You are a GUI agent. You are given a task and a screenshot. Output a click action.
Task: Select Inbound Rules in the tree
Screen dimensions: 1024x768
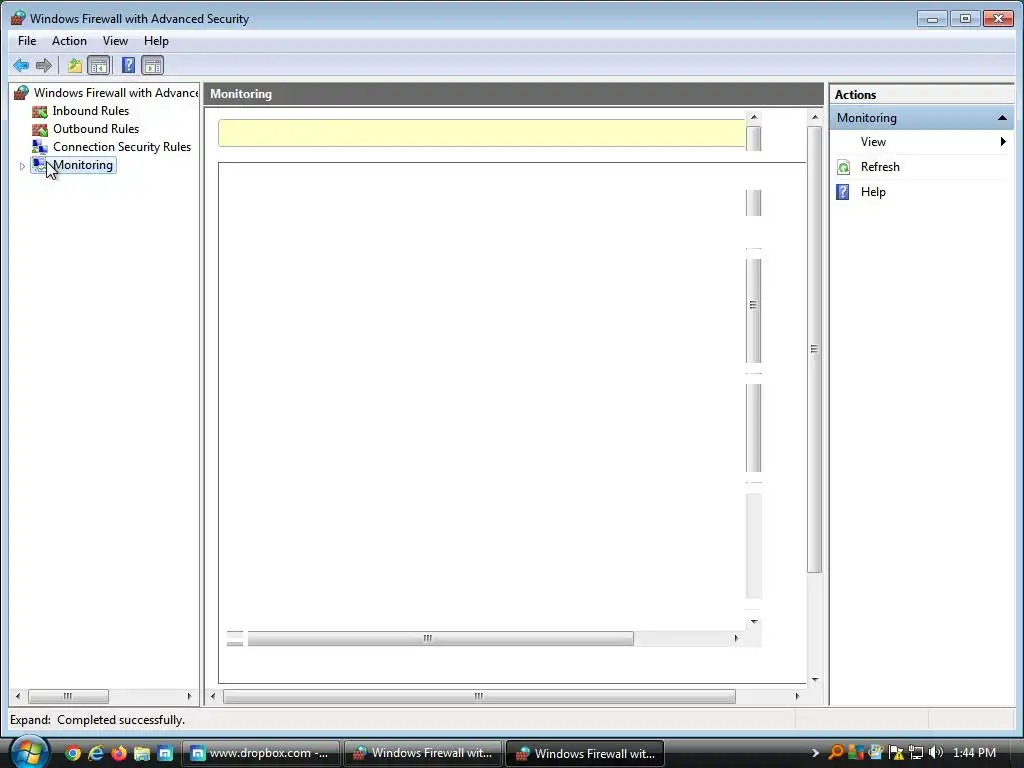click(91, 111)
